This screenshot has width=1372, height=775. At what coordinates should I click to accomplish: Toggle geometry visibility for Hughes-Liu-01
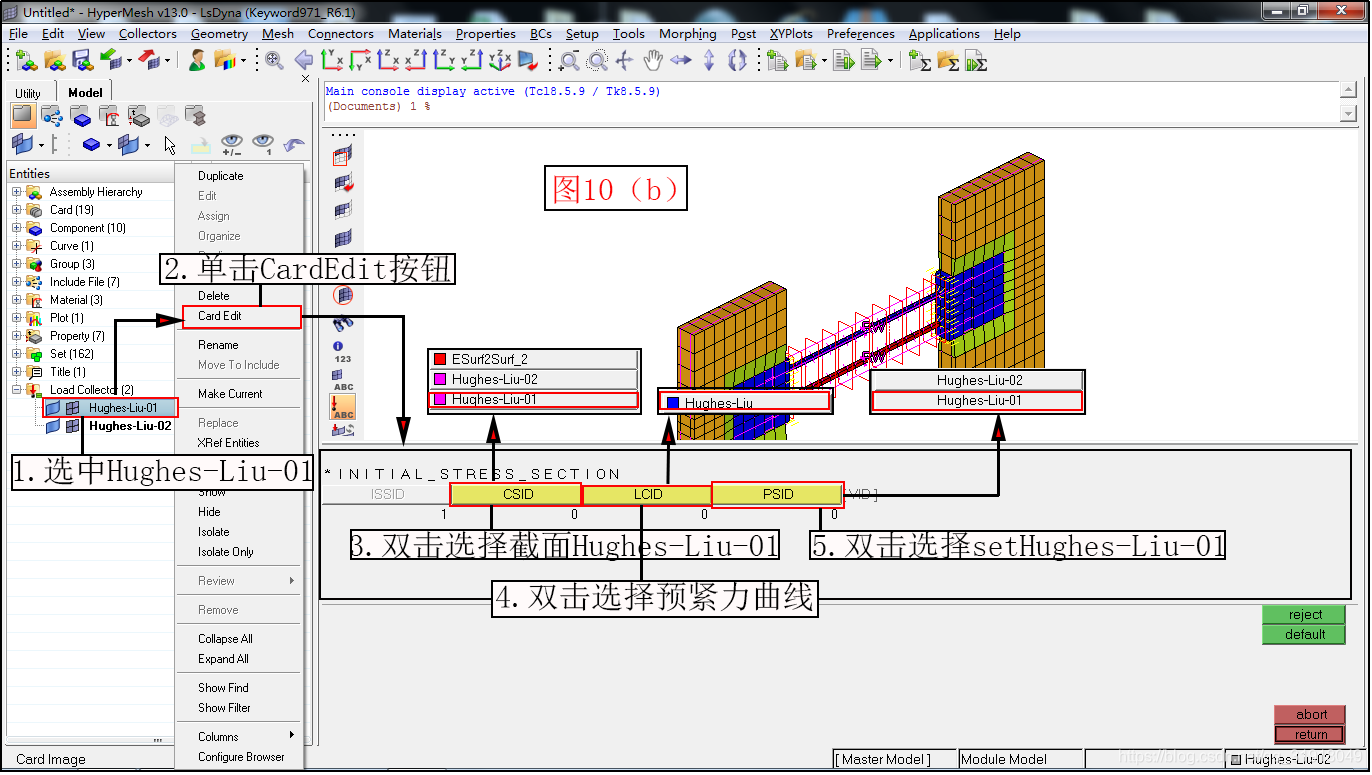[53, 408]
